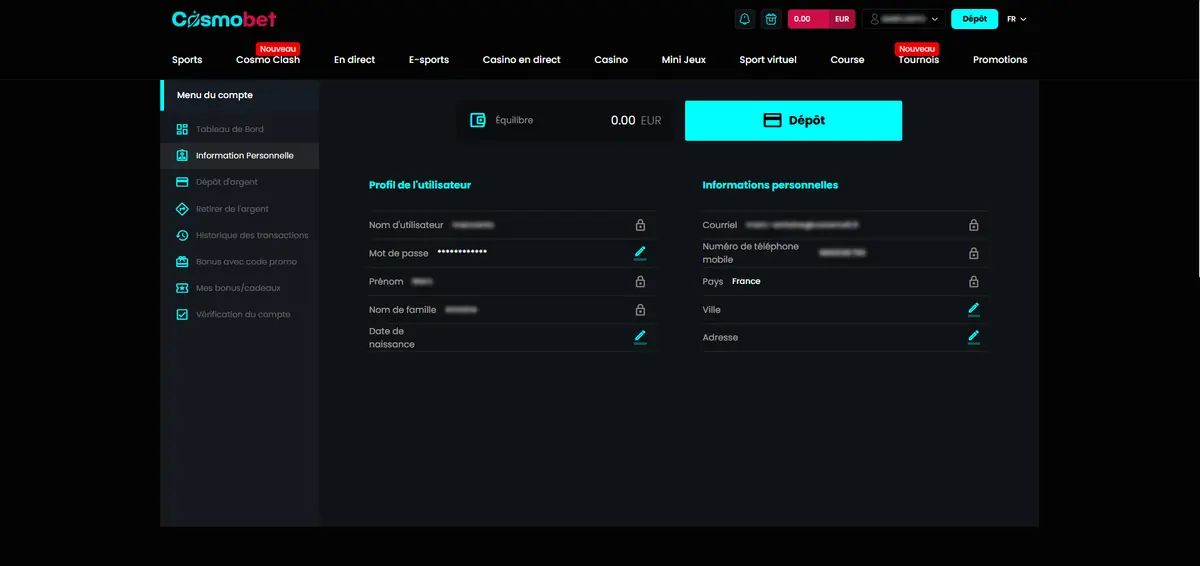1200x566 pixels.
Task: Click lock icon on Prénom row
Action: [x=640, y=282]
